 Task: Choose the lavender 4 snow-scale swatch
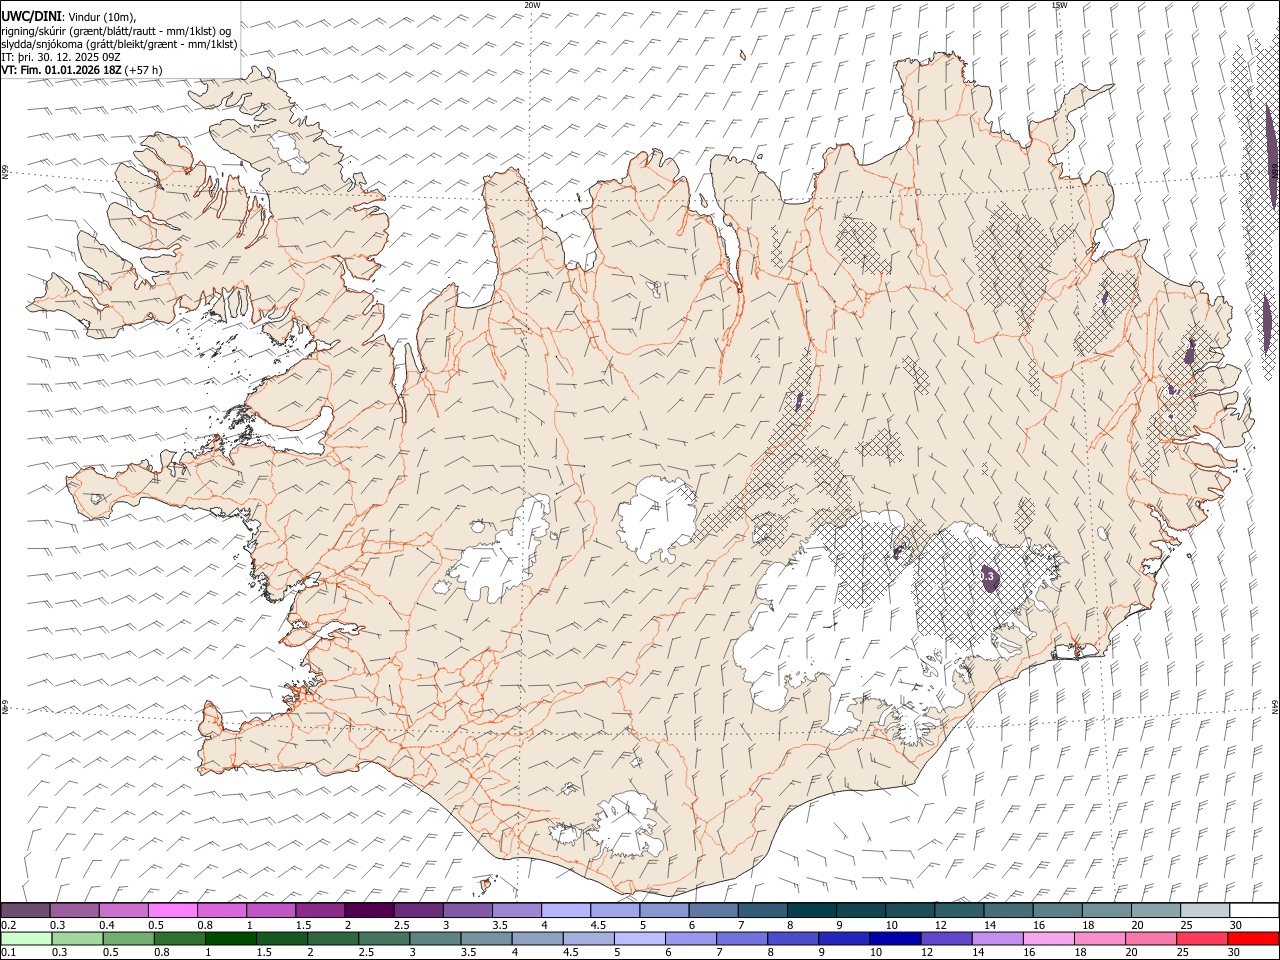click(x=564, y=910)
